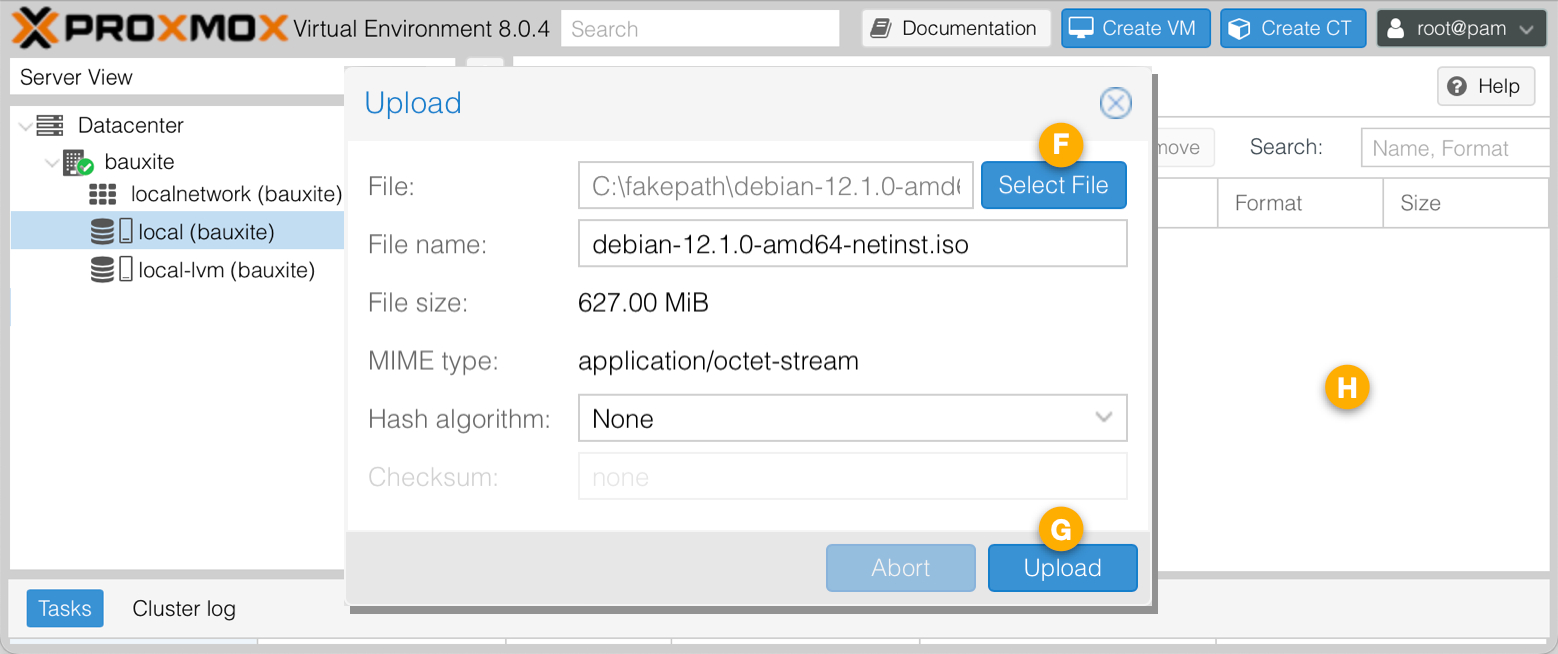Image resolution: width=1558 pixels, height=654 pixels.
Task: Collapse the bauxite node arrow
Action: tap(51, 162)
